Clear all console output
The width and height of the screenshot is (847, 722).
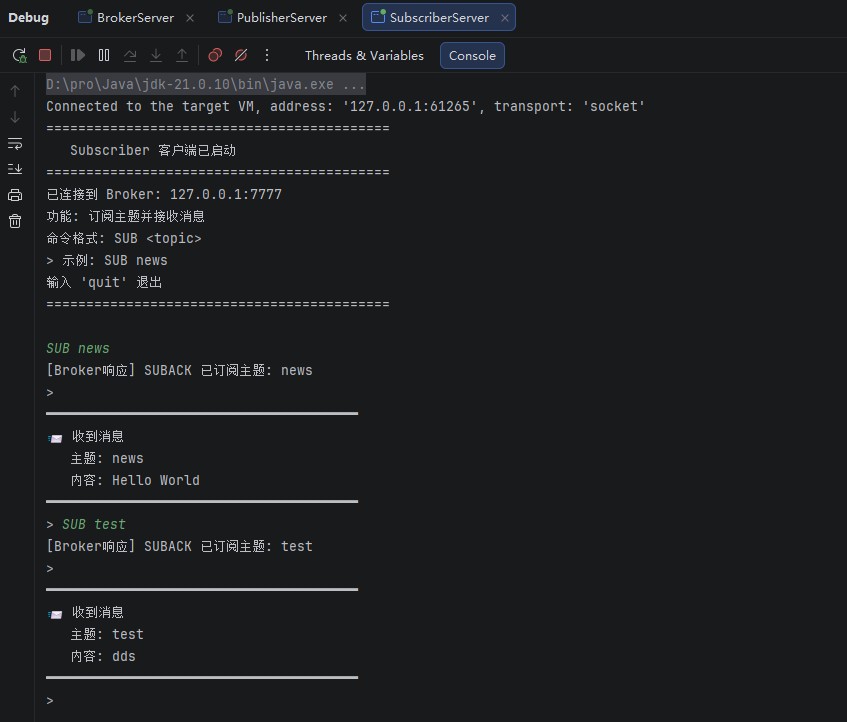point(15,221)
